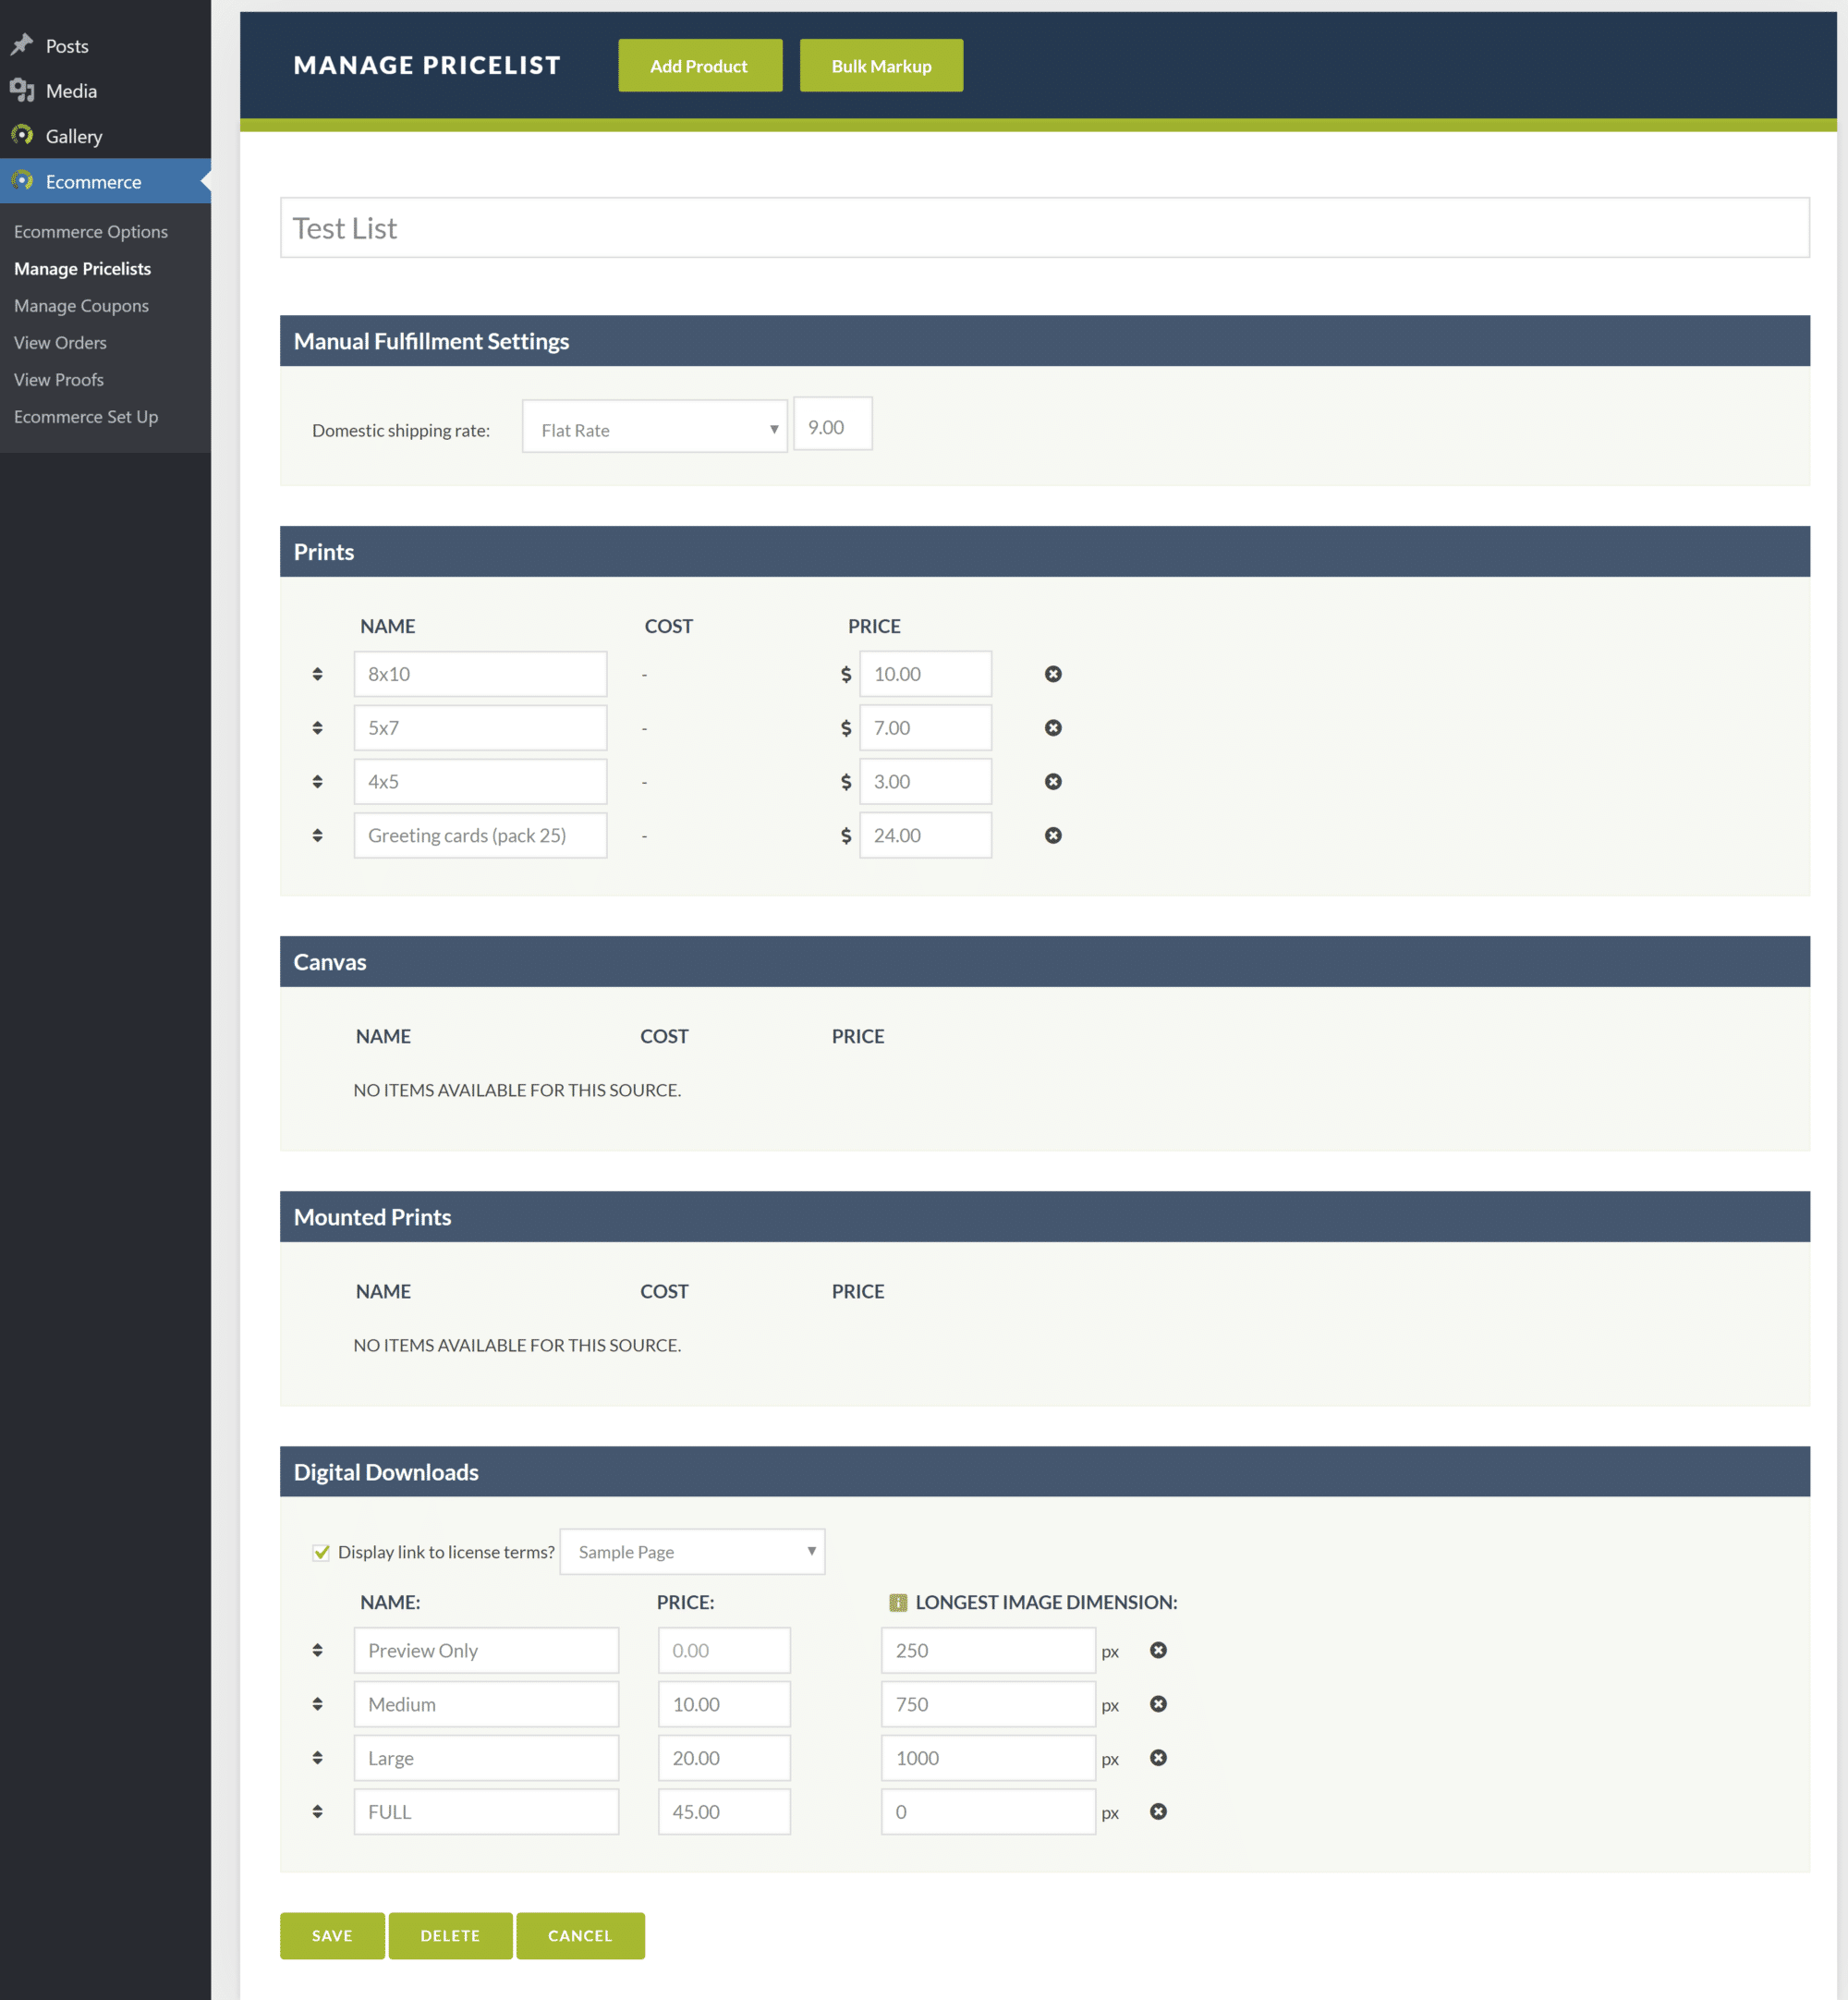Open View Orders submenu item

coord(60,342)
